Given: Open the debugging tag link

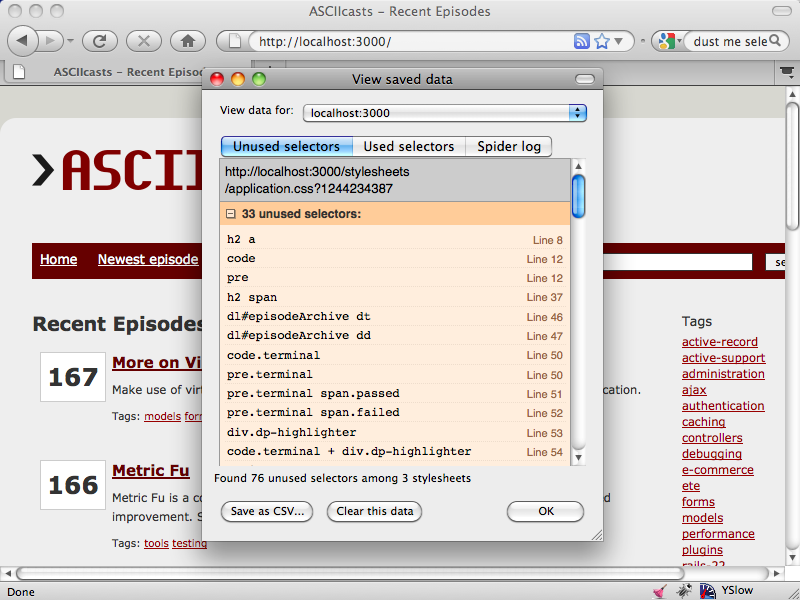Looking at the screenshot, I should [712, 454].
